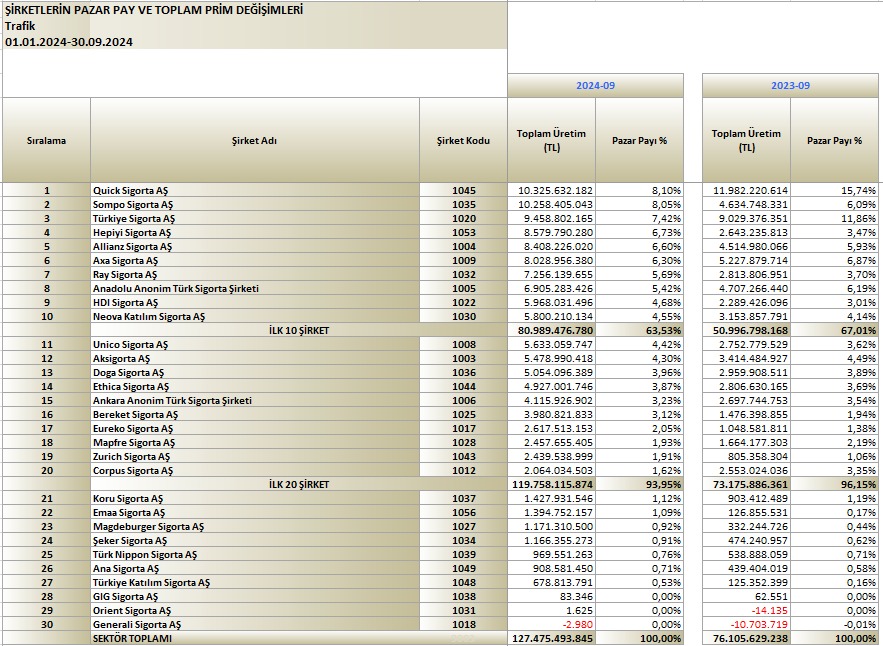
Task: Select the value 10.325.632.182
Action: tap(552, 190)
